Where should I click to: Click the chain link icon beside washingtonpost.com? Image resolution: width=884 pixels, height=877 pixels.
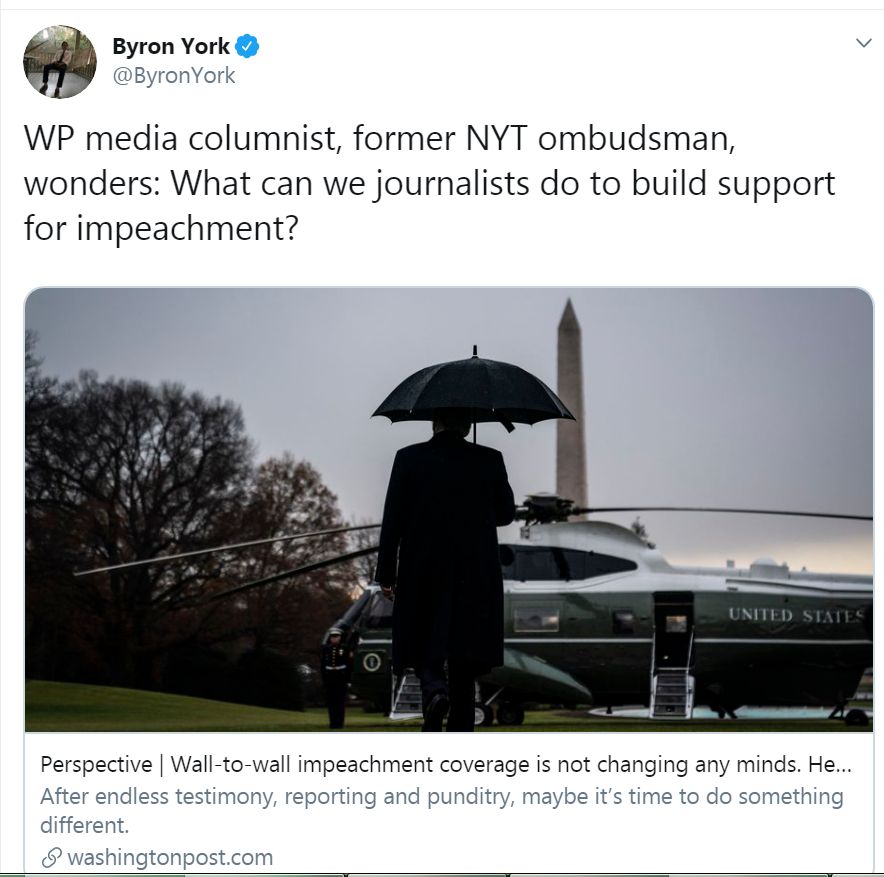coord(51,858)
